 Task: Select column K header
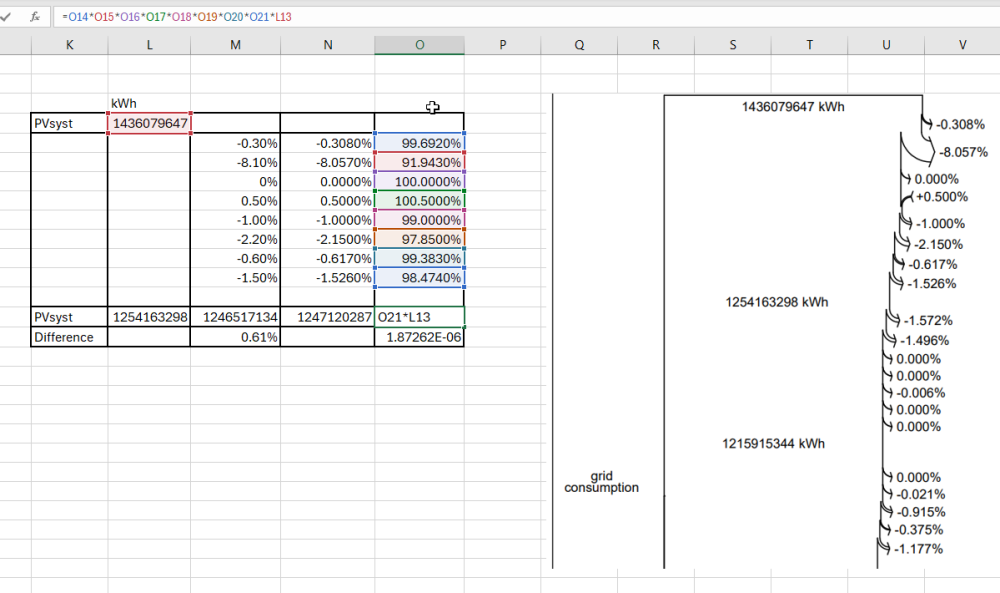coord(69,45)
